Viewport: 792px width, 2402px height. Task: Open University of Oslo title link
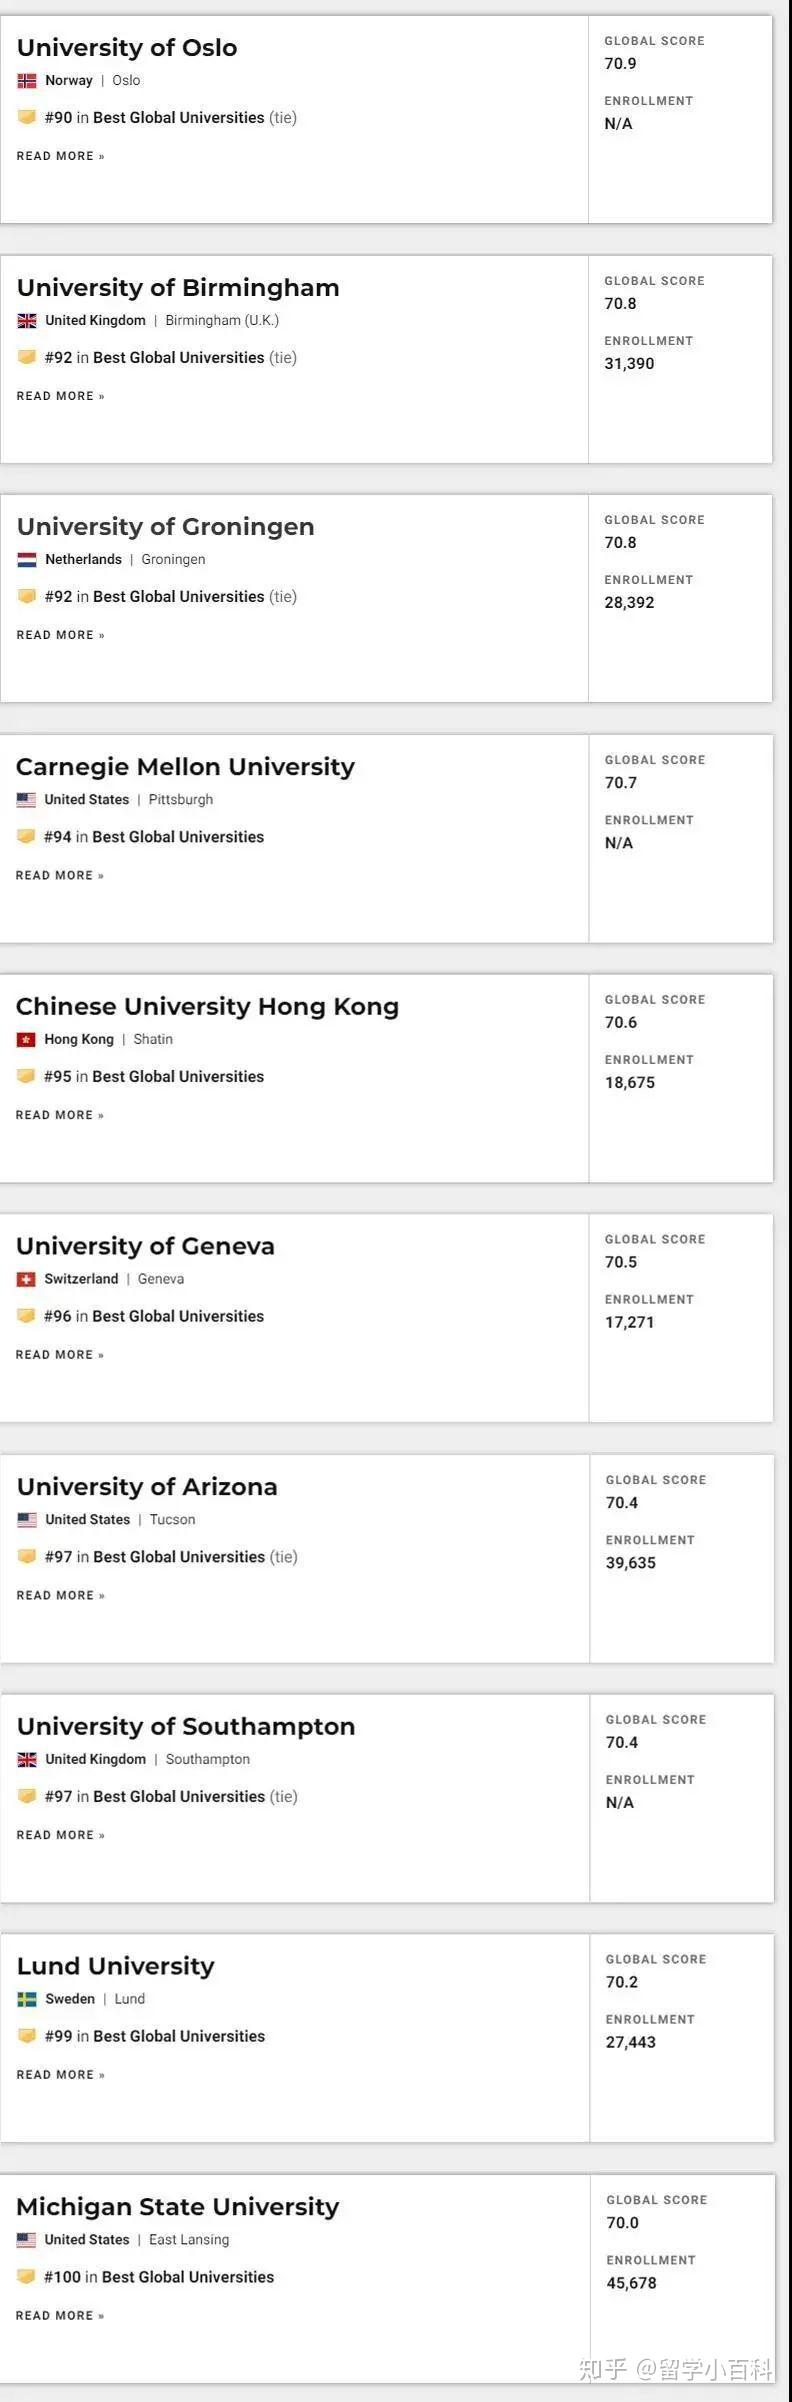point(127,48)
